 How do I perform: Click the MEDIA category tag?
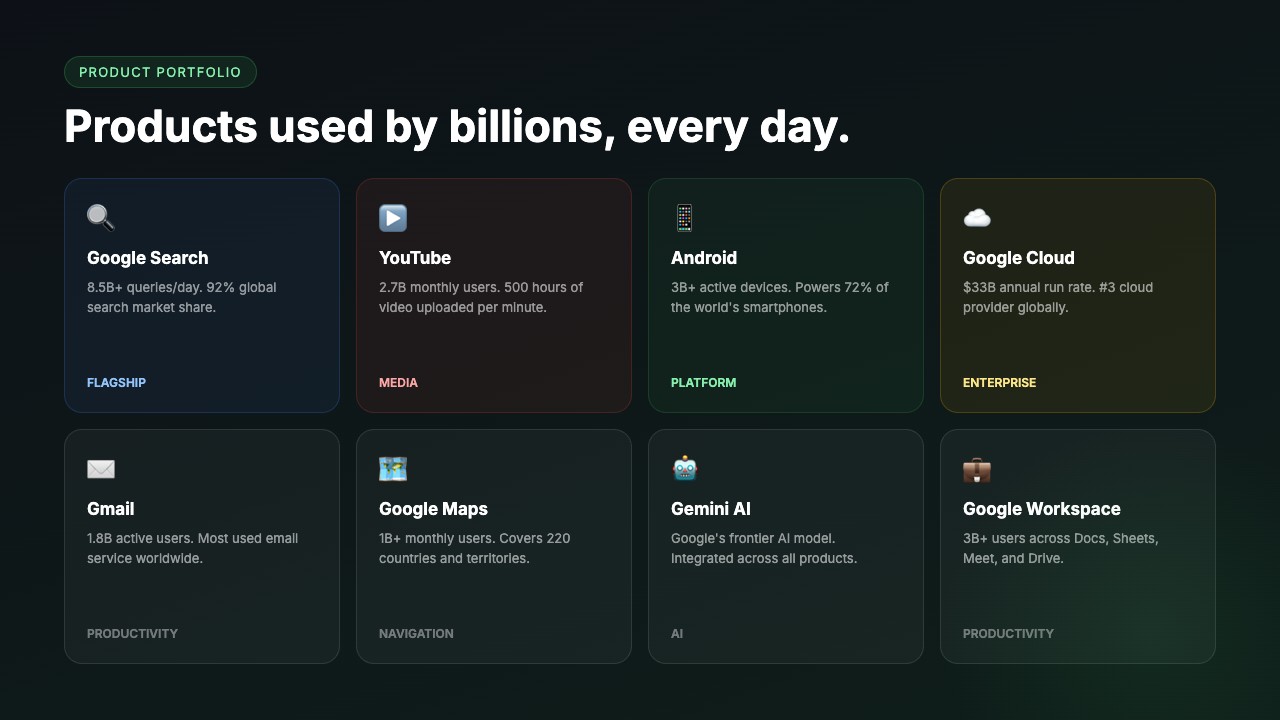coord(398,383)
